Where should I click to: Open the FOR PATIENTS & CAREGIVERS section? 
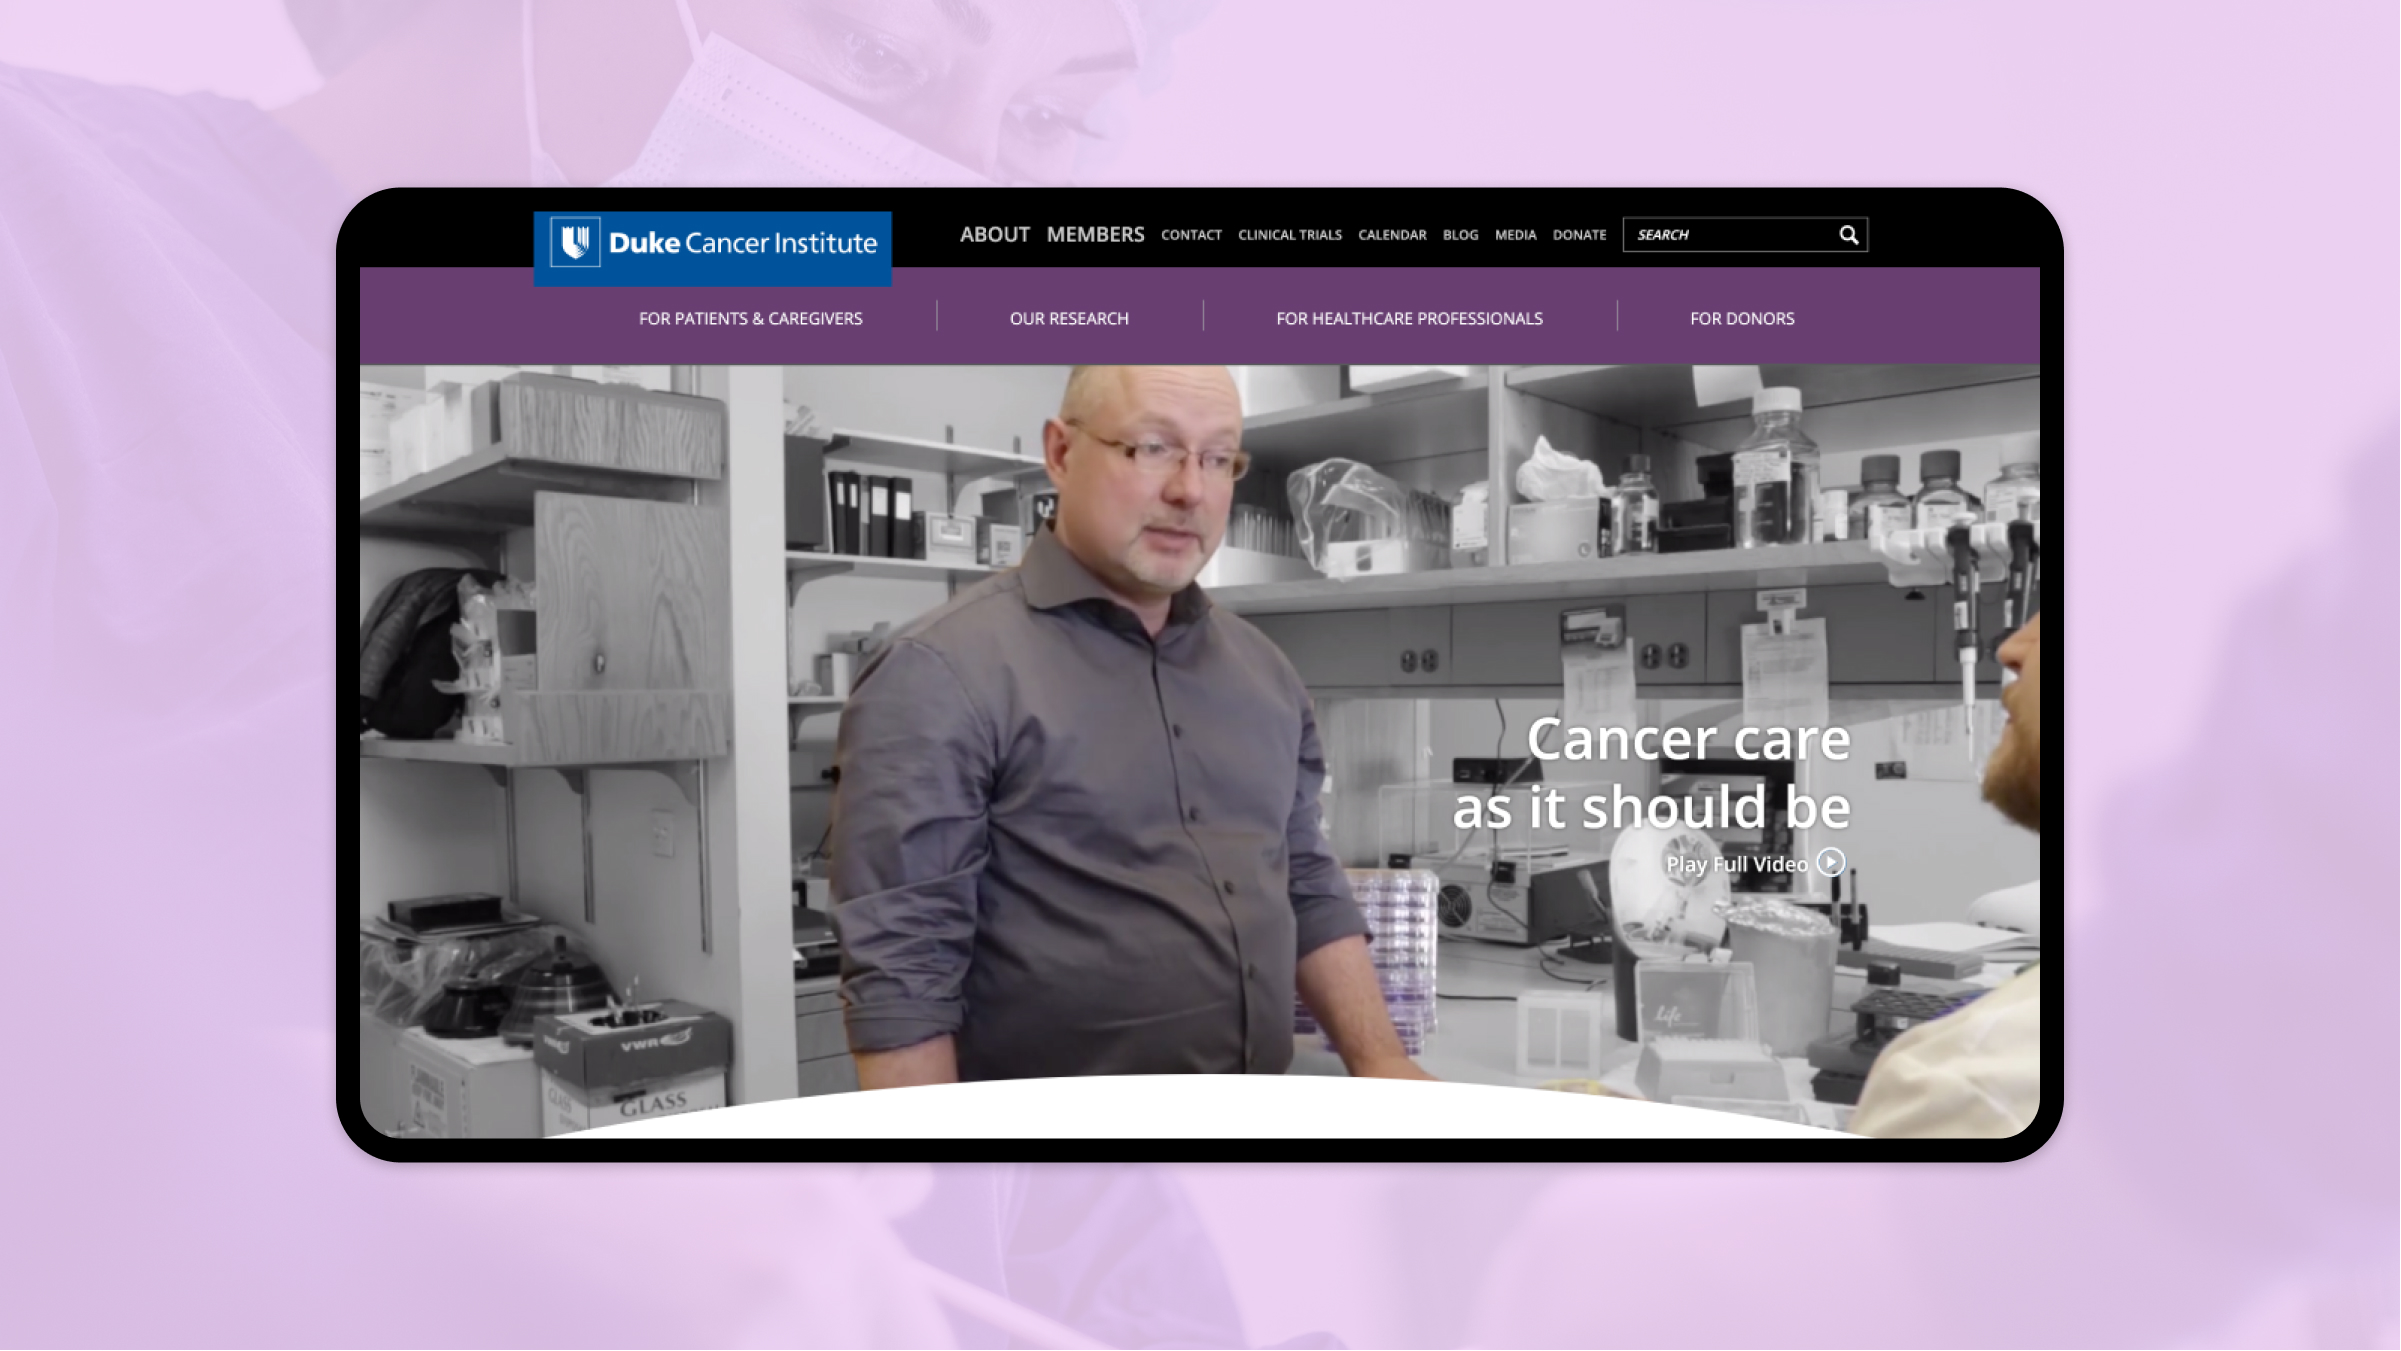pos(750,318)
